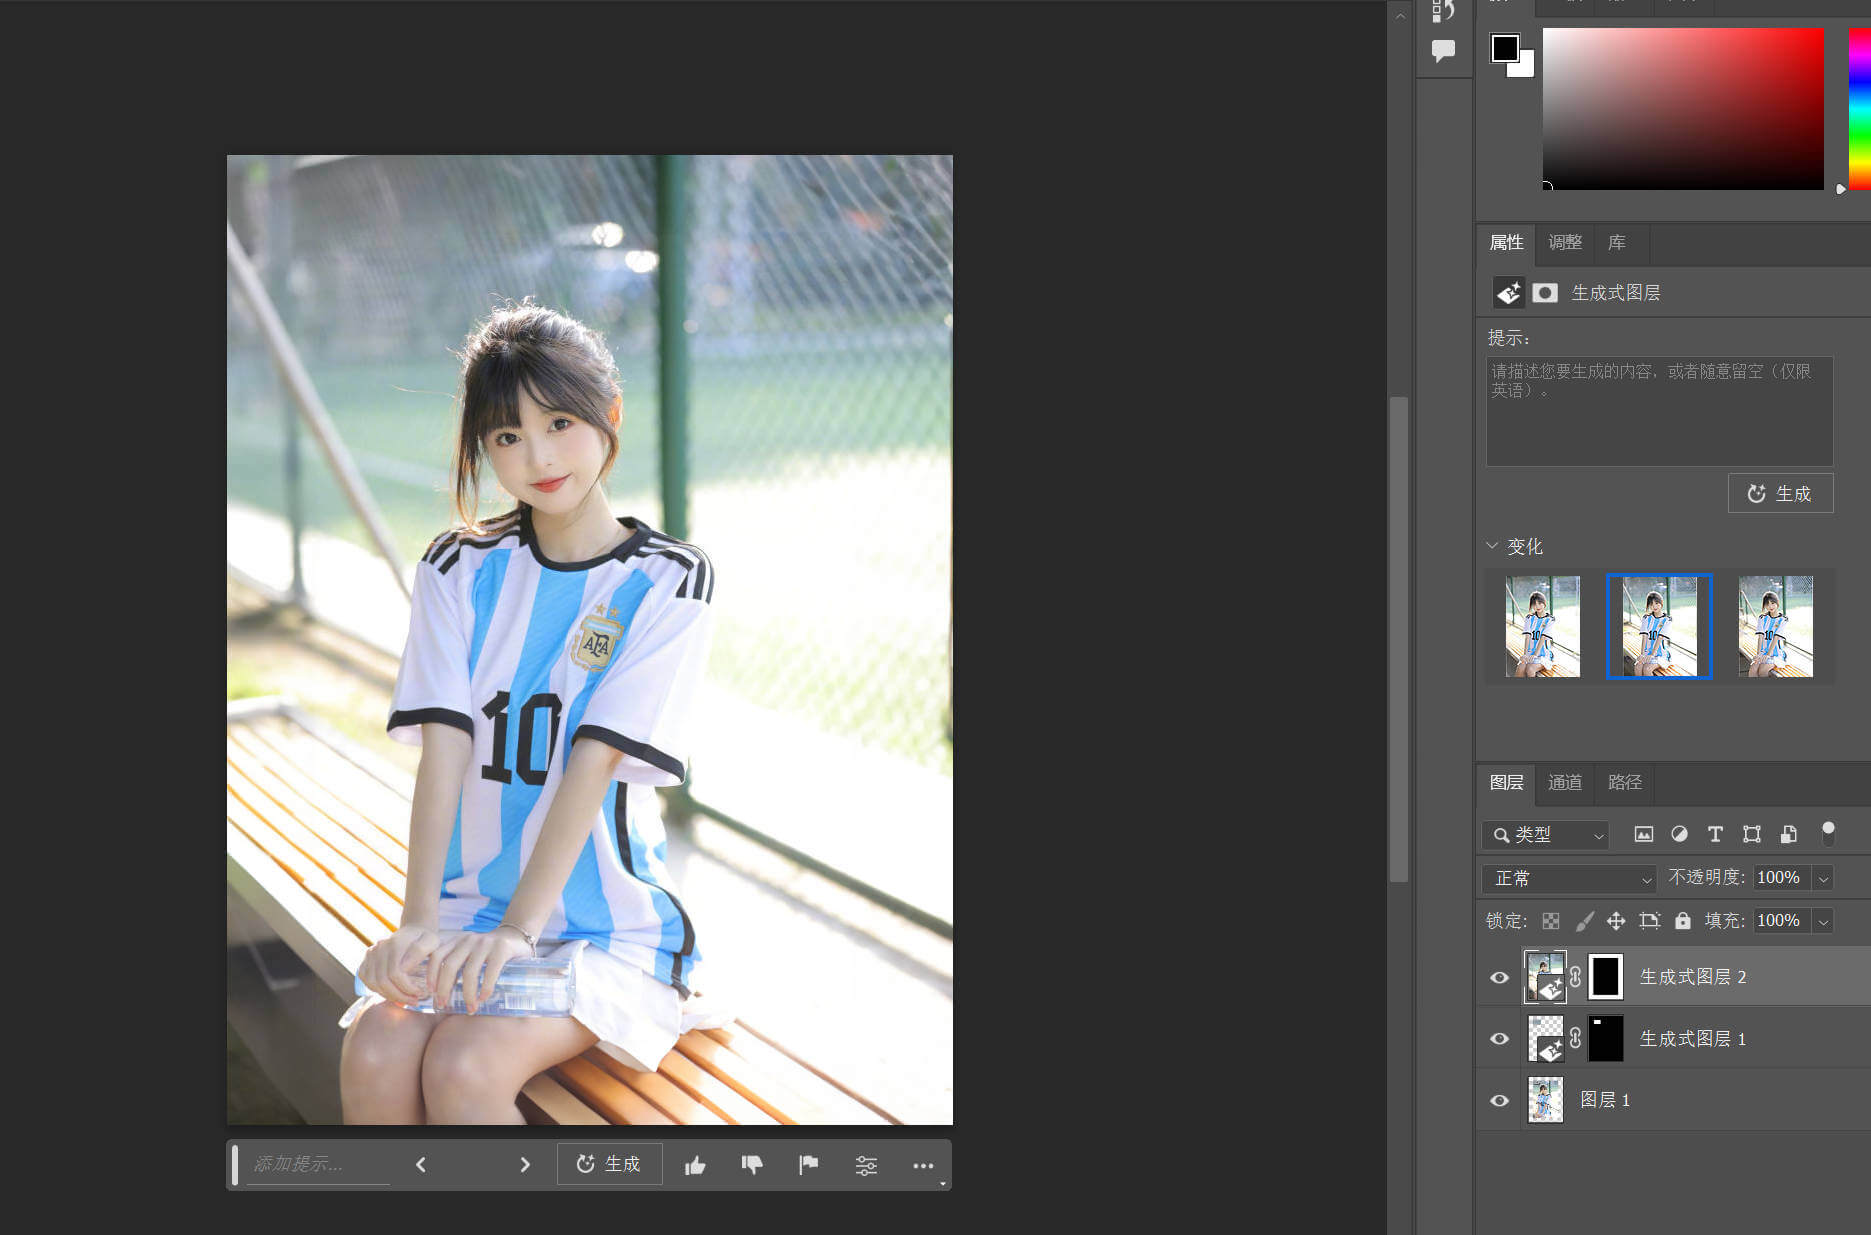The width and height of the screenshot is (1871, 1235).
Task: Switch to the 通道 tab
Action: click(x=1565, y=783)
